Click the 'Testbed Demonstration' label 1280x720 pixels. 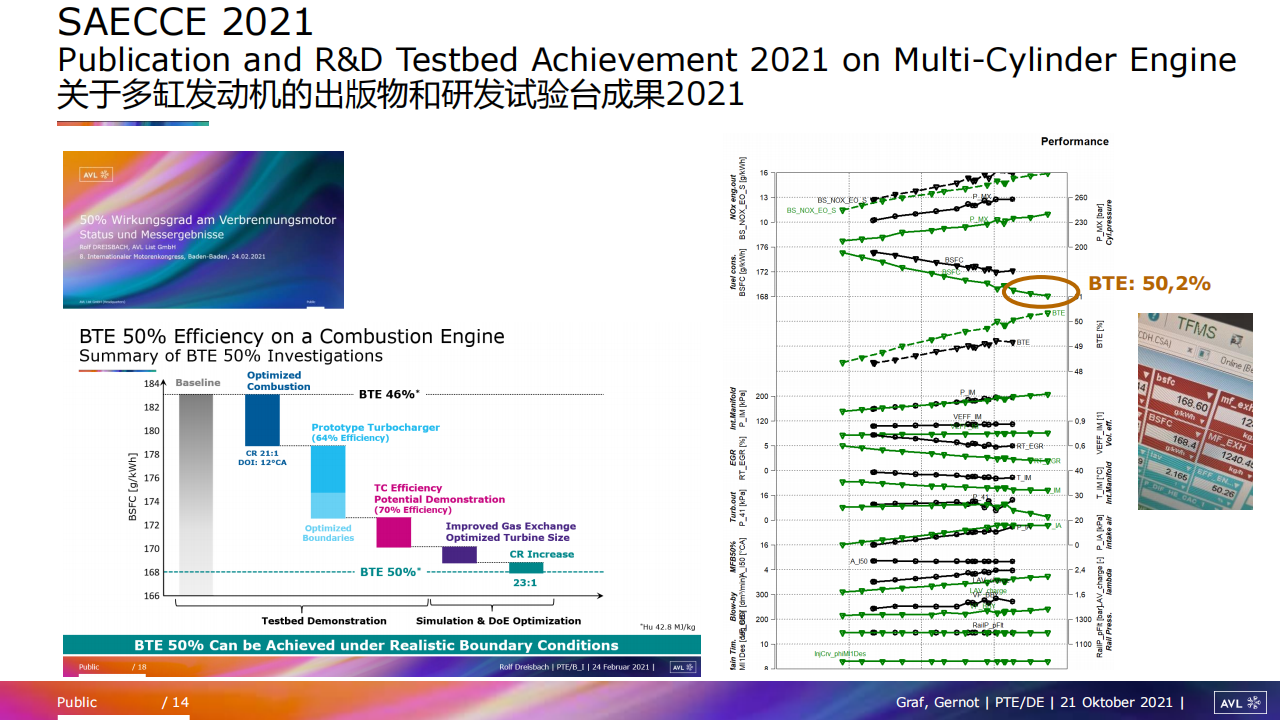coord(324,621)
